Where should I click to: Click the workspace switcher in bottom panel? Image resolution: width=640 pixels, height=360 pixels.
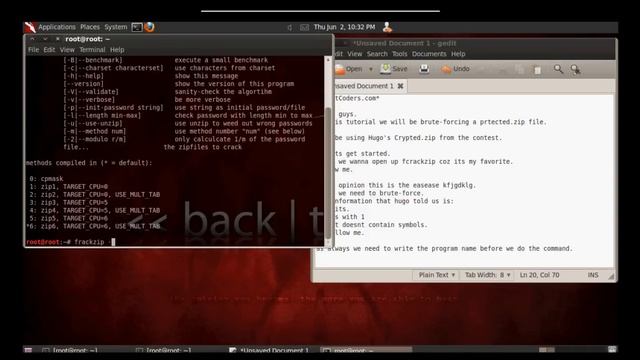click(x=547, y=350)
